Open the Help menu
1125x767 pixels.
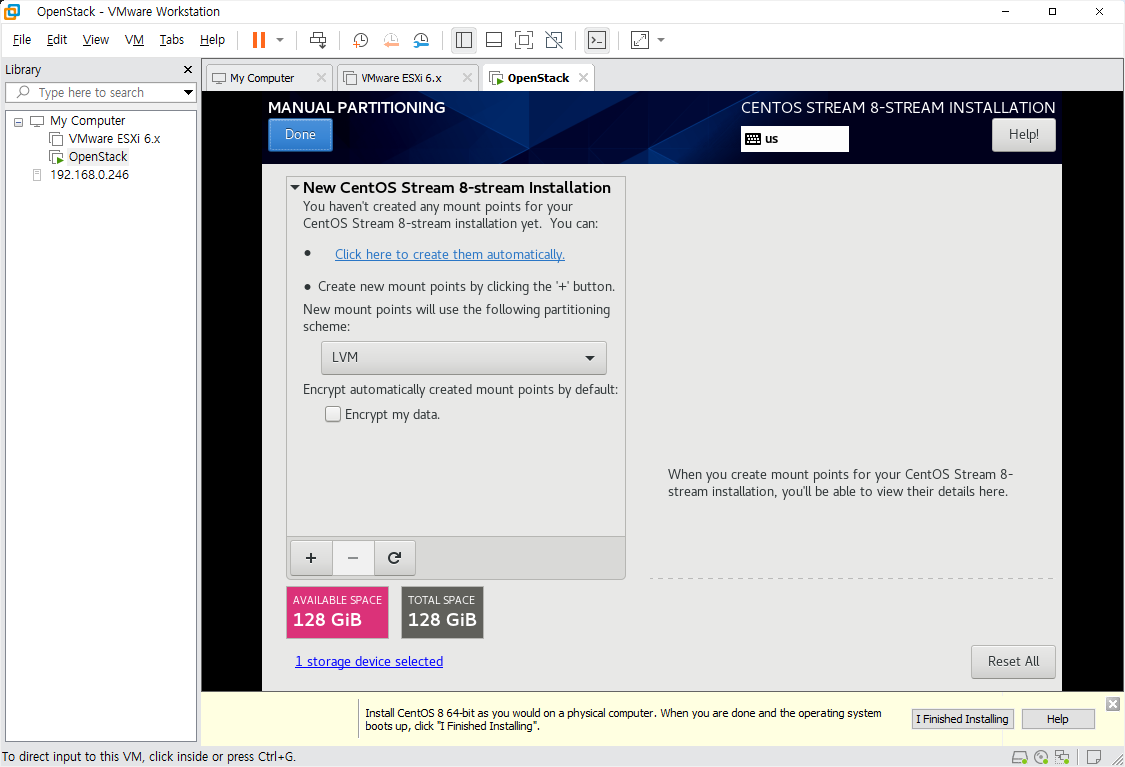[x=212, y=39]
